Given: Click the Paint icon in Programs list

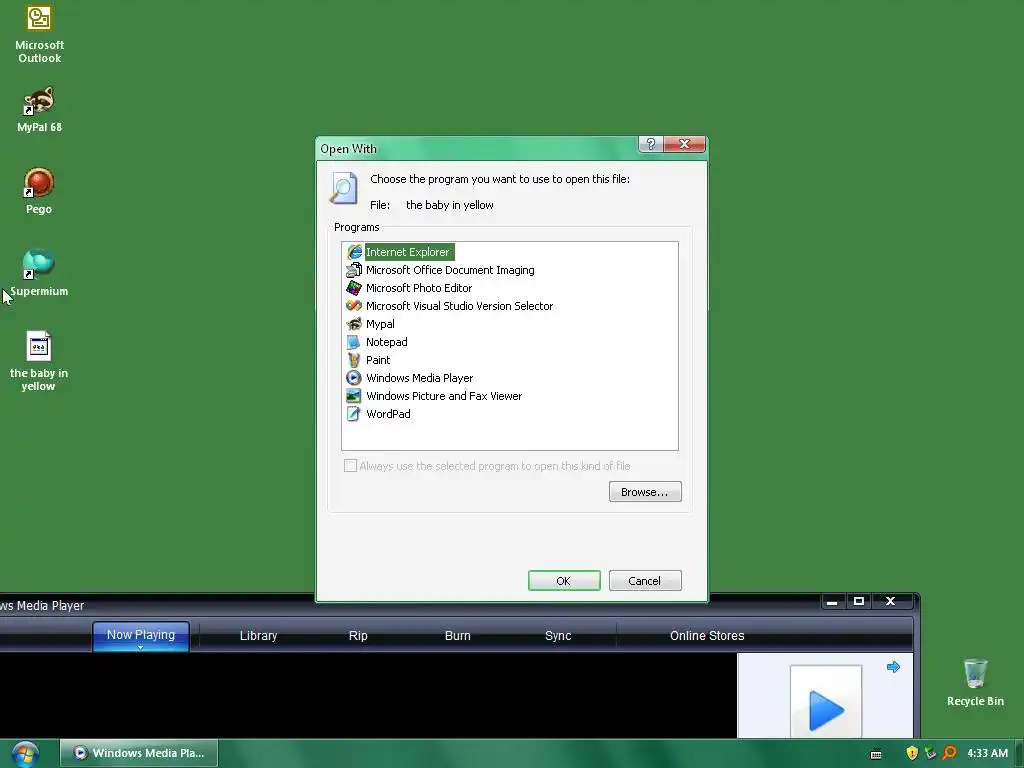Looking at the screenshot, I should click(x=354, y=360).
